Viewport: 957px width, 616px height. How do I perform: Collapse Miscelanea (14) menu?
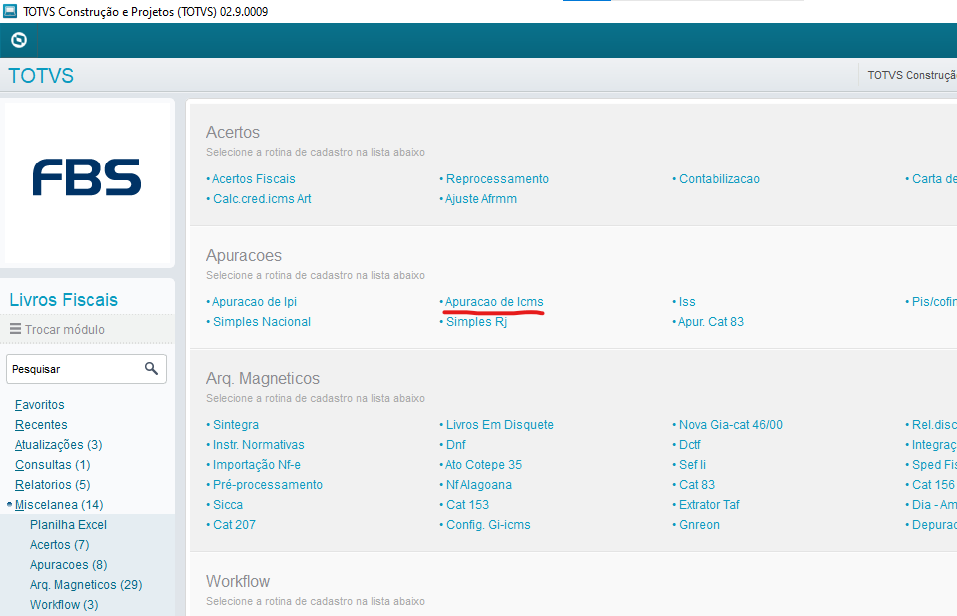coord(59,505)
